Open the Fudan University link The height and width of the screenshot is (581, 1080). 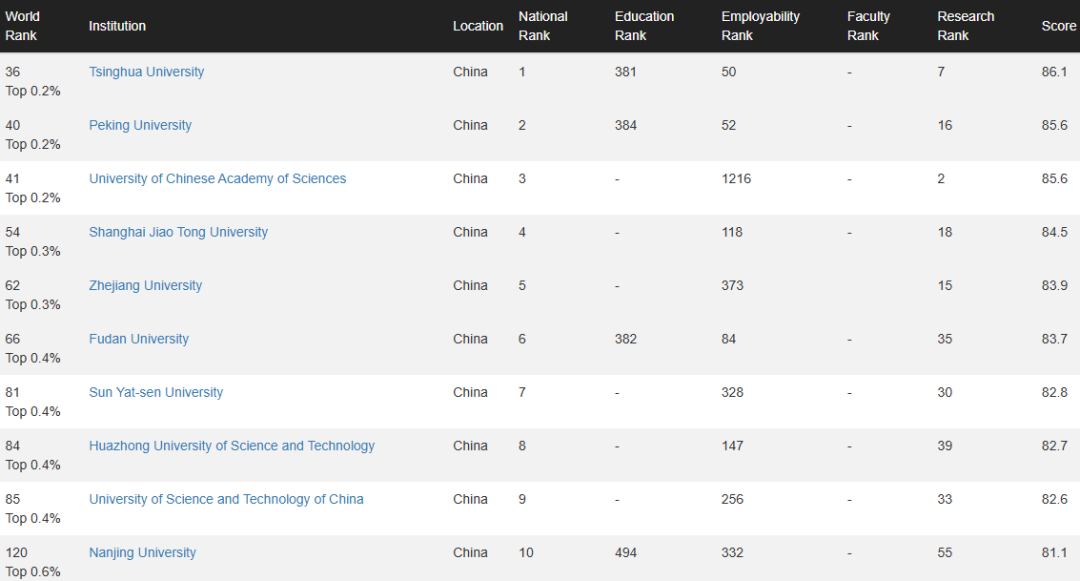tap(138, 339)
